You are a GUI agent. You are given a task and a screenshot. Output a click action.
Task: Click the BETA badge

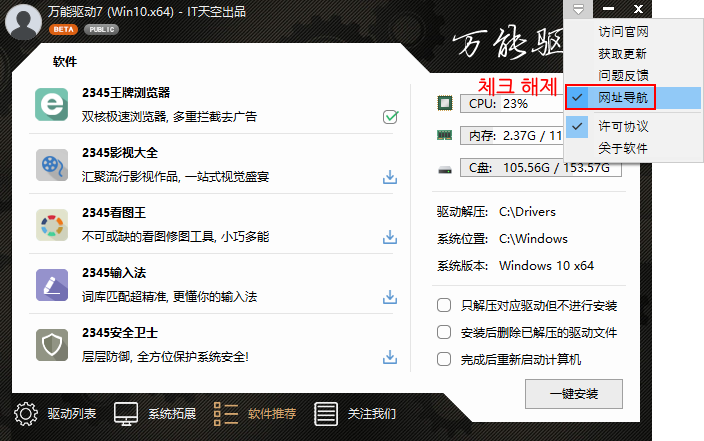[63, 30]
